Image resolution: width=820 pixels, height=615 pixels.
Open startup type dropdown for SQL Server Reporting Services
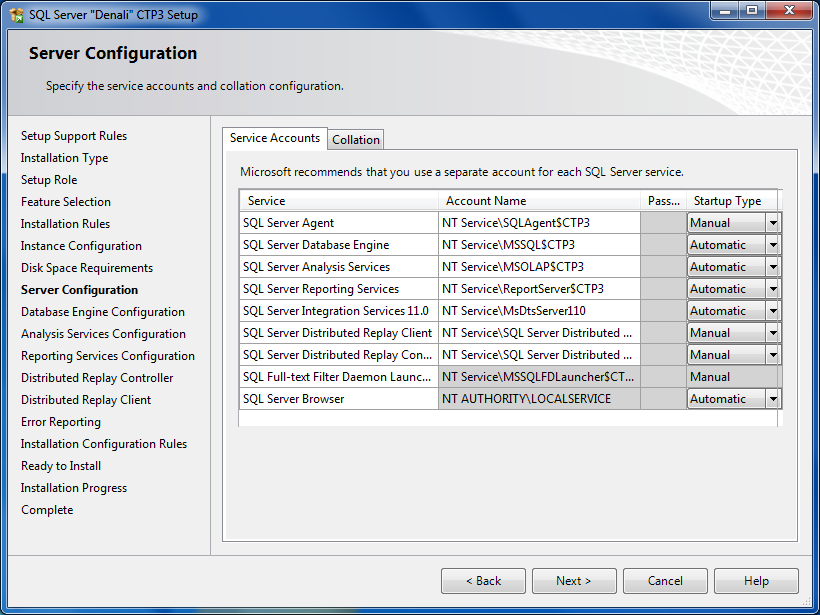coord(772,289)
